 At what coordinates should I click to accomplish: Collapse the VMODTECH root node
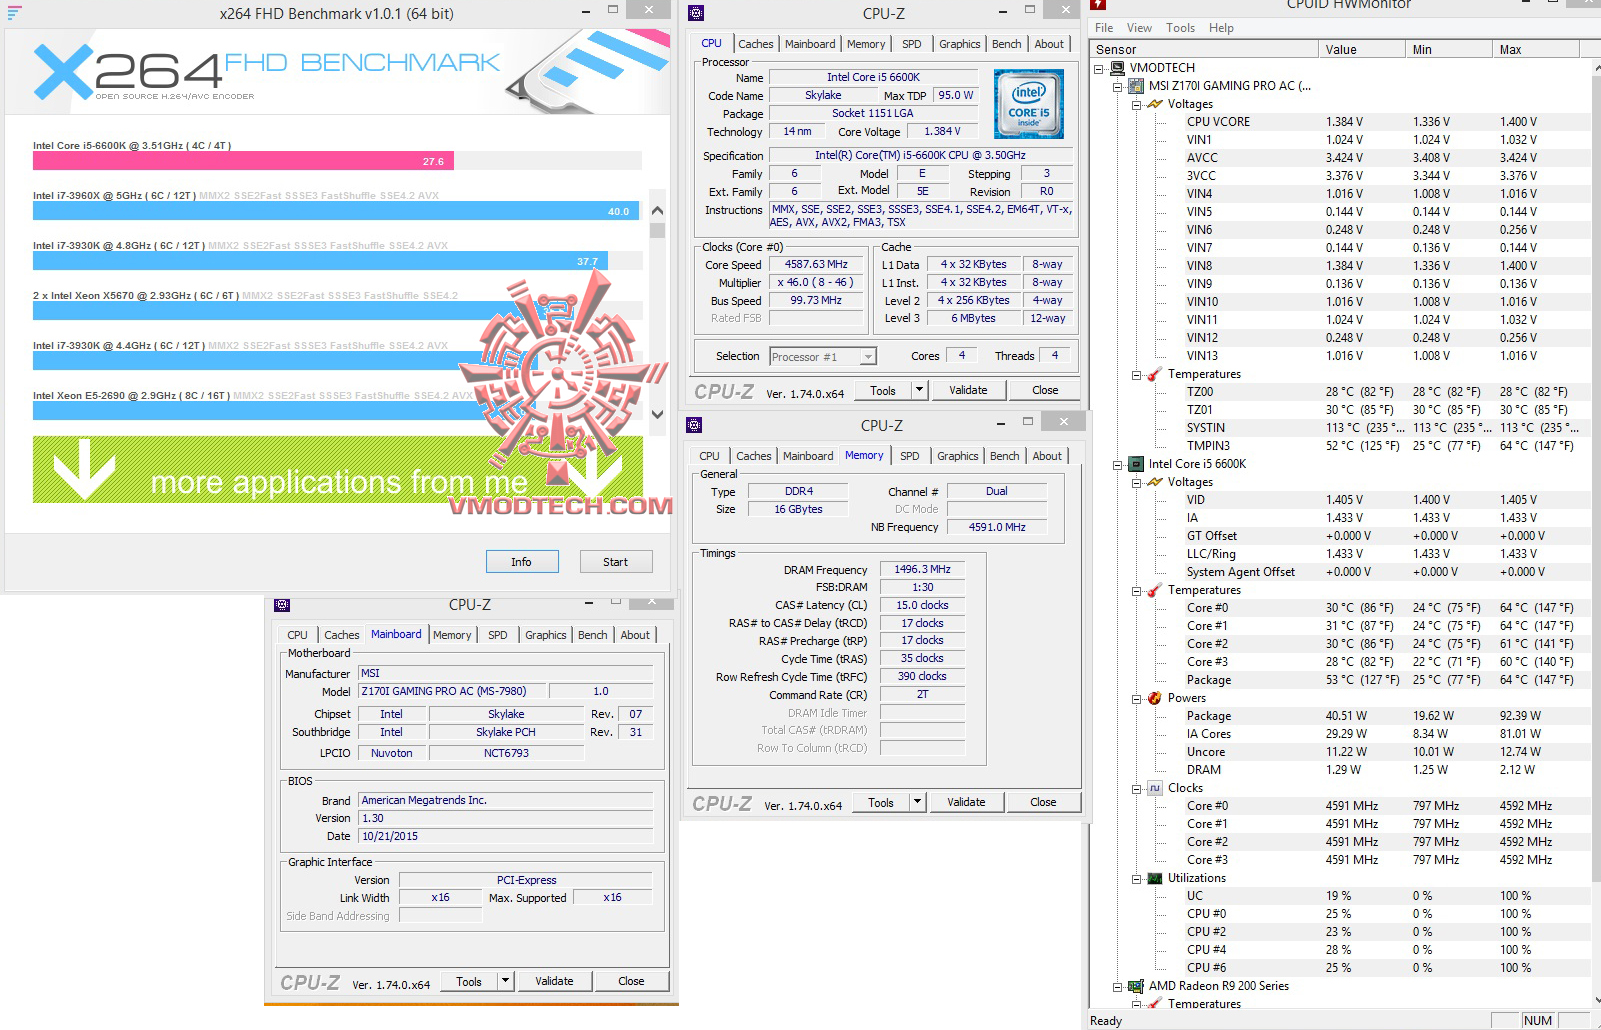tap(1099, 69)
